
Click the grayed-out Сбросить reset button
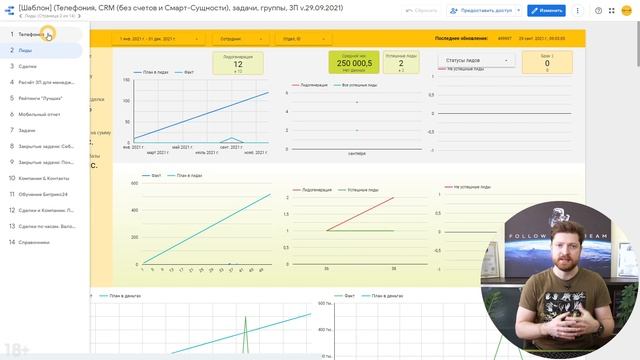pos(422,11)
